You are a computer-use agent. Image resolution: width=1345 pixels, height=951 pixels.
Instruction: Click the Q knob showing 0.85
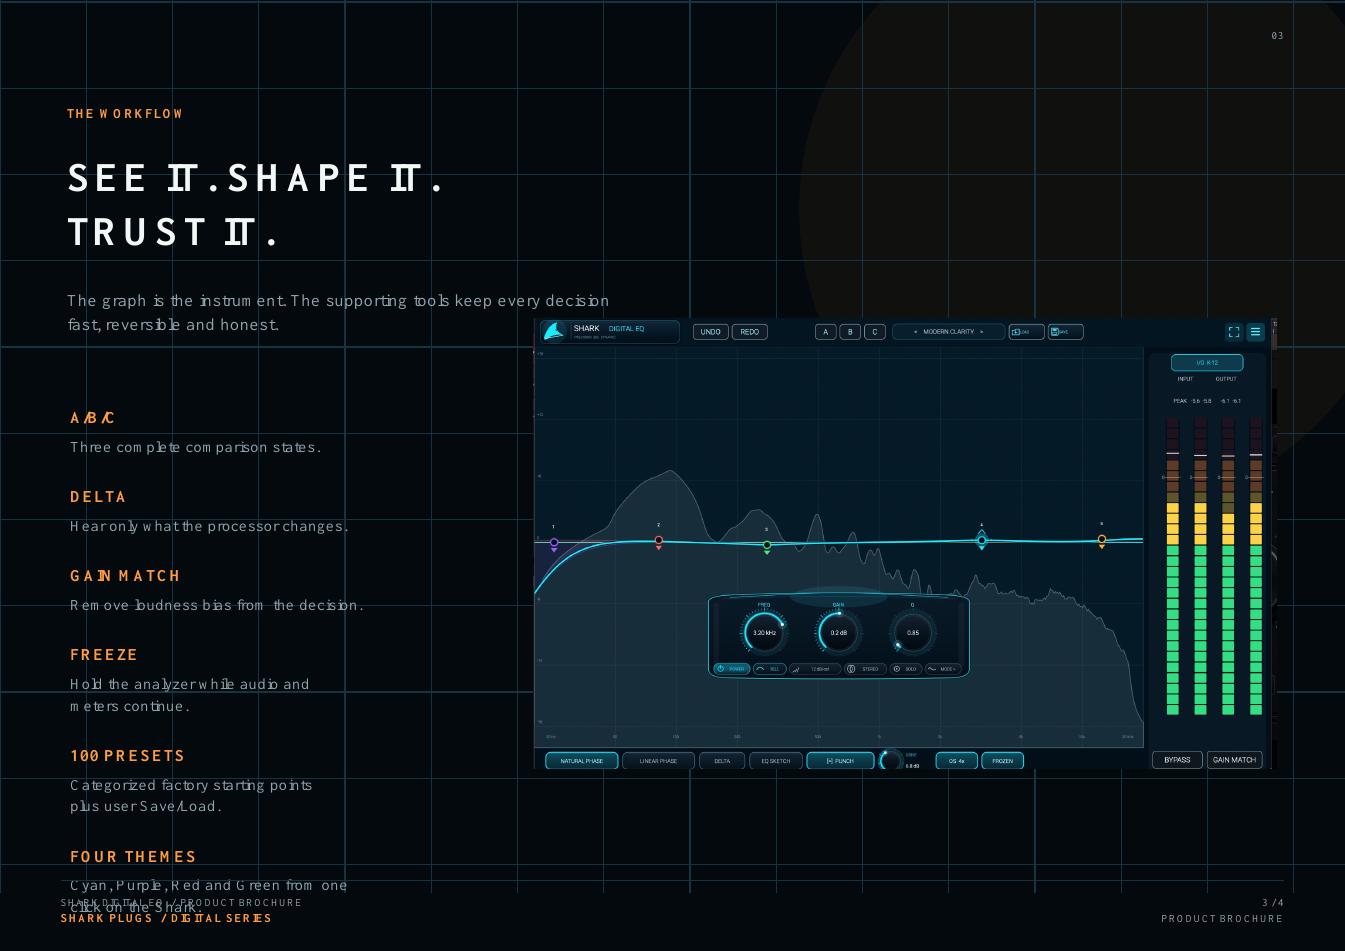point(912,633)
